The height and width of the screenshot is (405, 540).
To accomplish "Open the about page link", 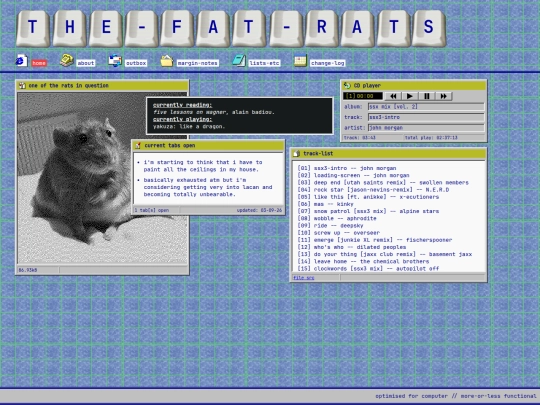I will point(86,63).
